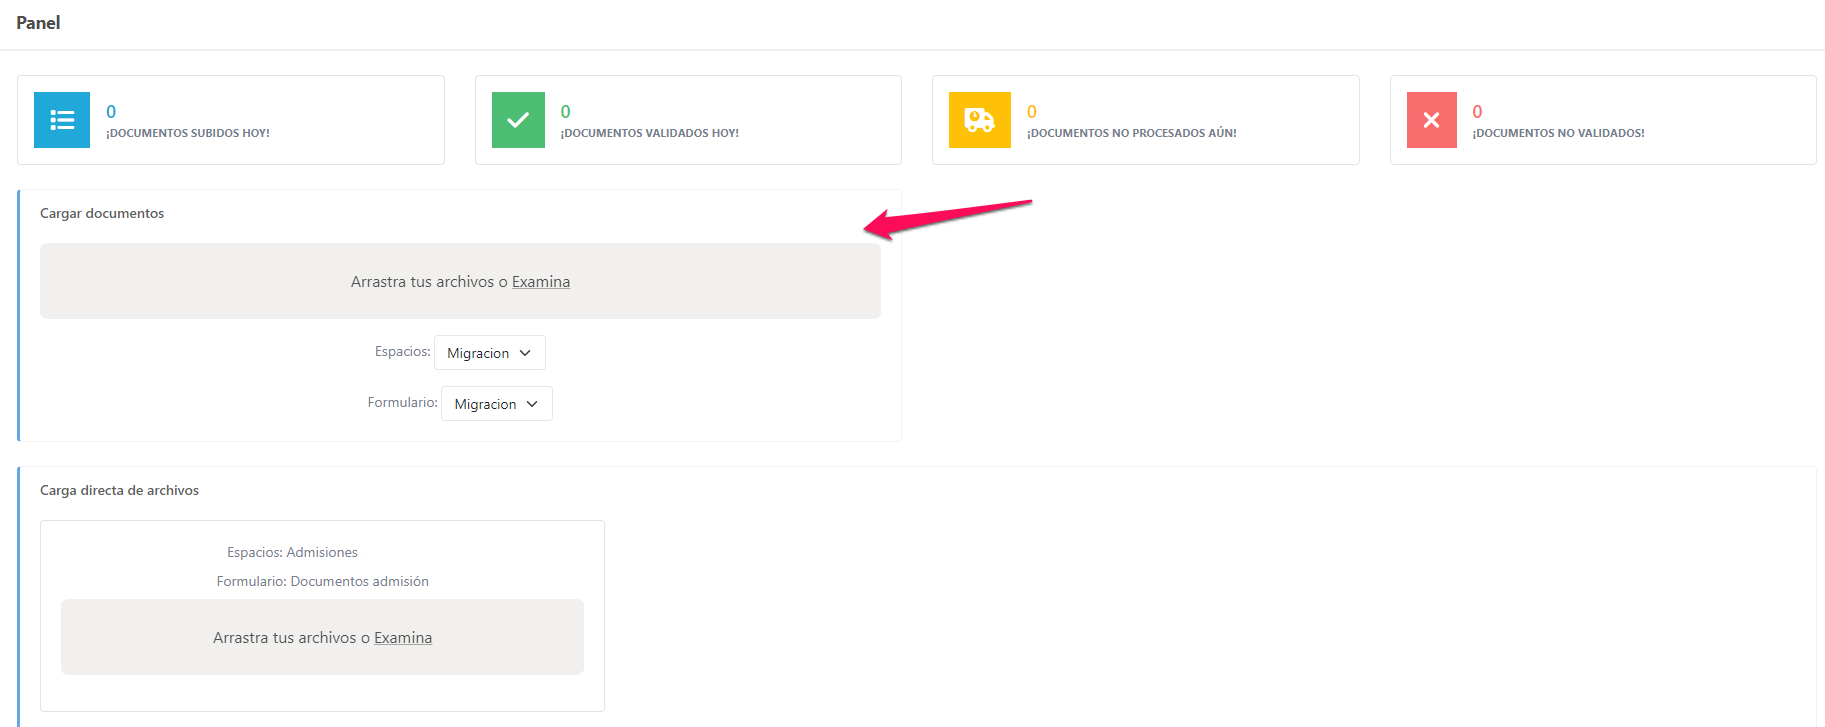Click the blue zero uploaded-today counter
The width and height of the screenshot is (1825, 727).
(111, 112)
